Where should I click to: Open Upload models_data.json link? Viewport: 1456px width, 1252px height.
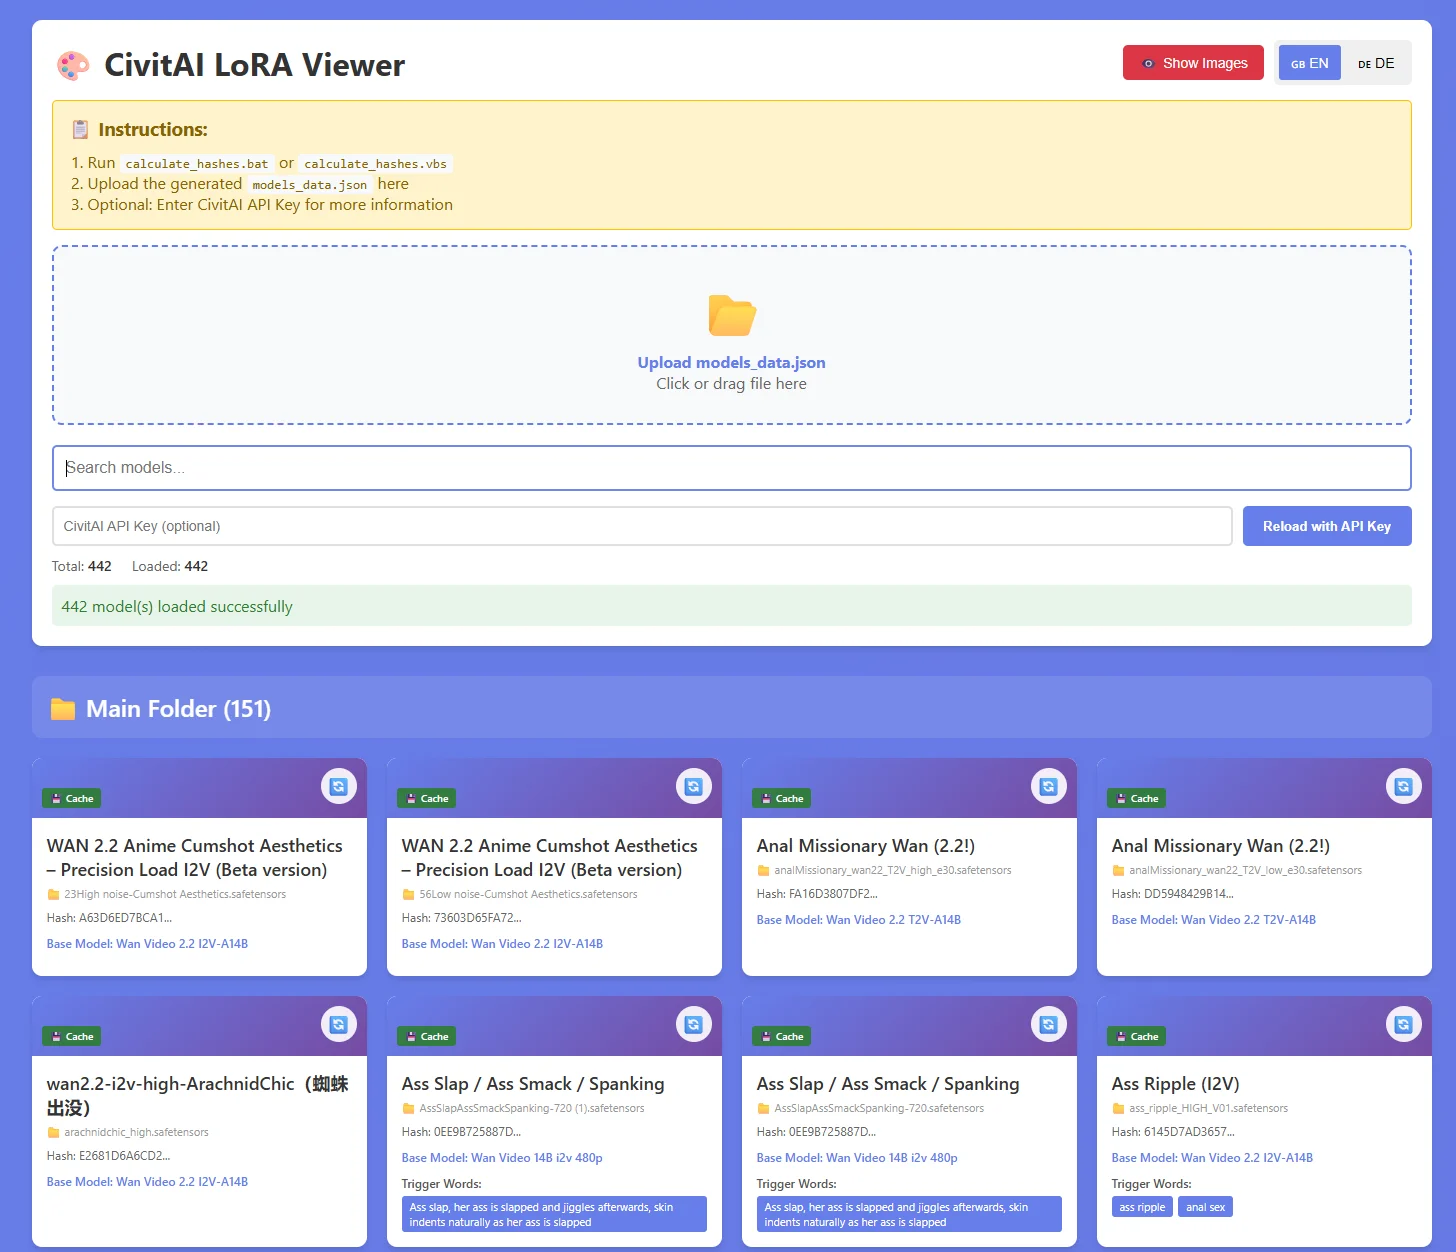[732, 363]
